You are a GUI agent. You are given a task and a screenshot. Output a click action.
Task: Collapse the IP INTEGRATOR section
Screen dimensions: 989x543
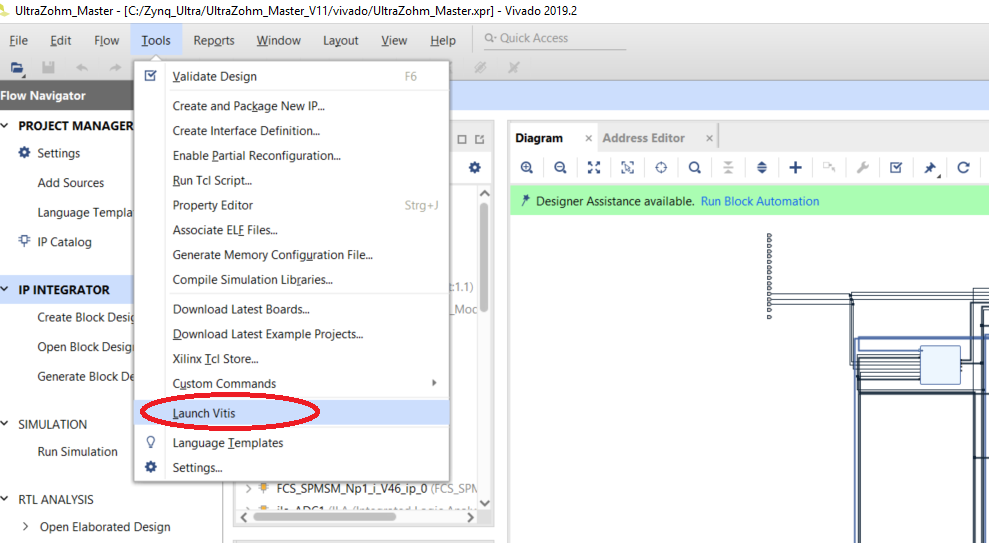(x=6, y=290)
